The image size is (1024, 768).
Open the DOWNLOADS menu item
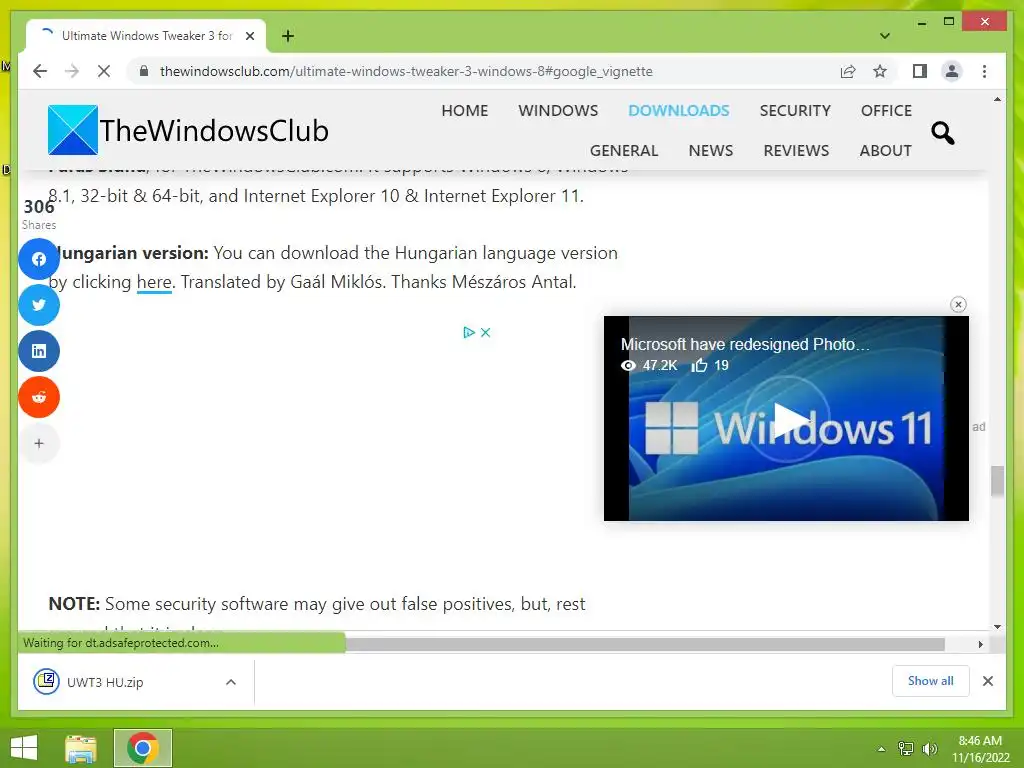pyautogui.click(x=679, y=110)
